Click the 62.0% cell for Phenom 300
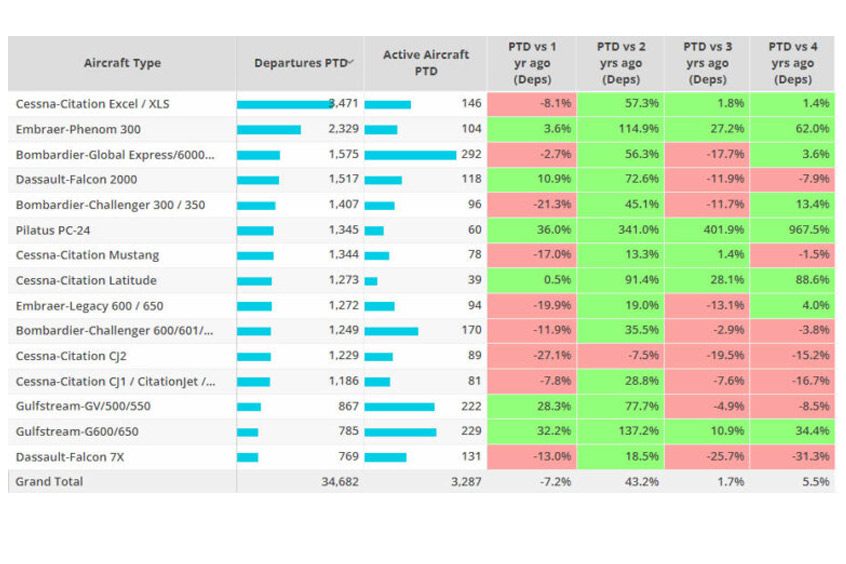Viewport: 846px width, 564px height. coord(792,130)
